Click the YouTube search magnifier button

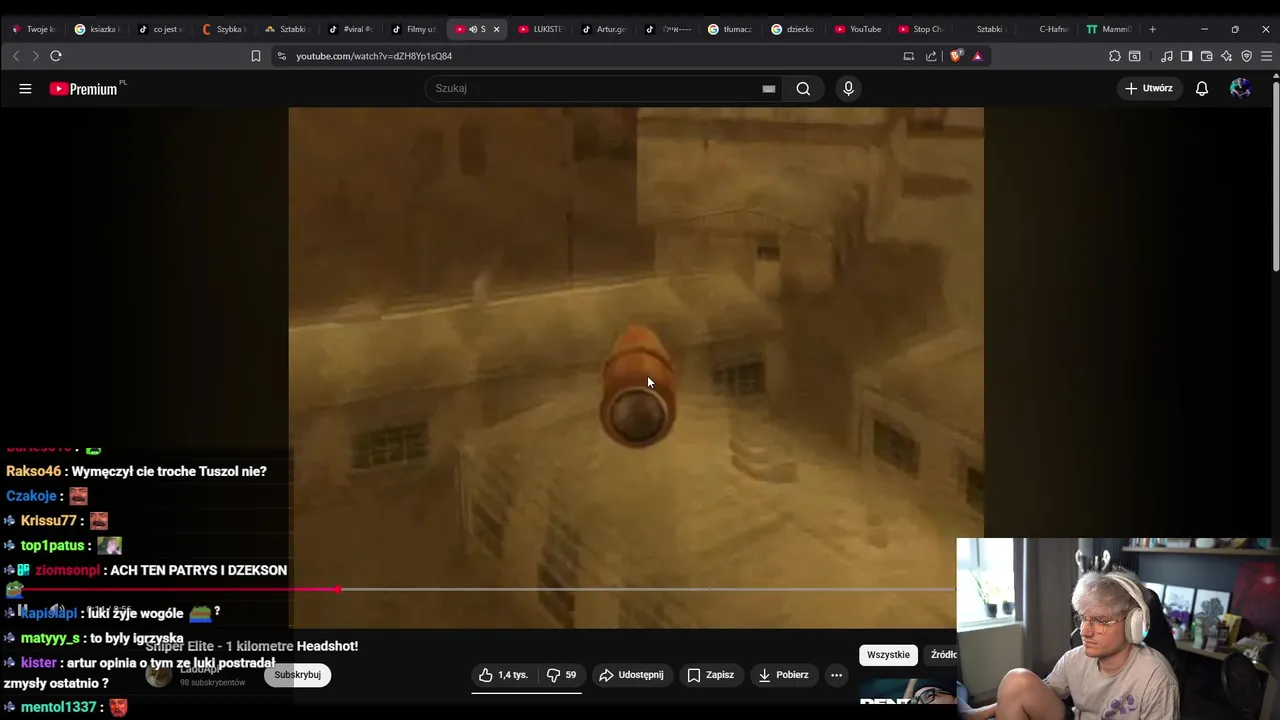(x=803, y=88)
